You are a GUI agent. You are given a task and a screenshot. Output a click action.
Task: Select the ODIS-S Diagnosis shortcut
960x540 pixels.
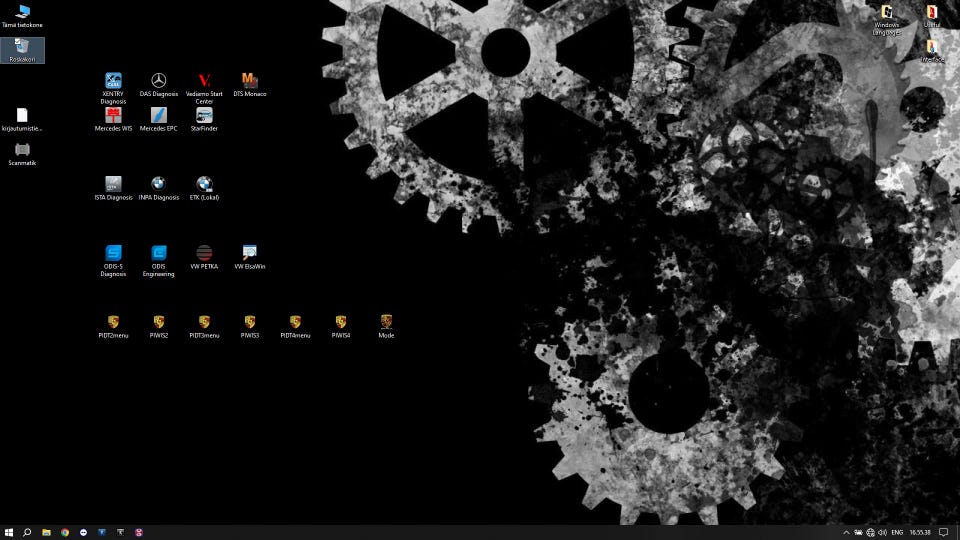[x=113, y=261]
